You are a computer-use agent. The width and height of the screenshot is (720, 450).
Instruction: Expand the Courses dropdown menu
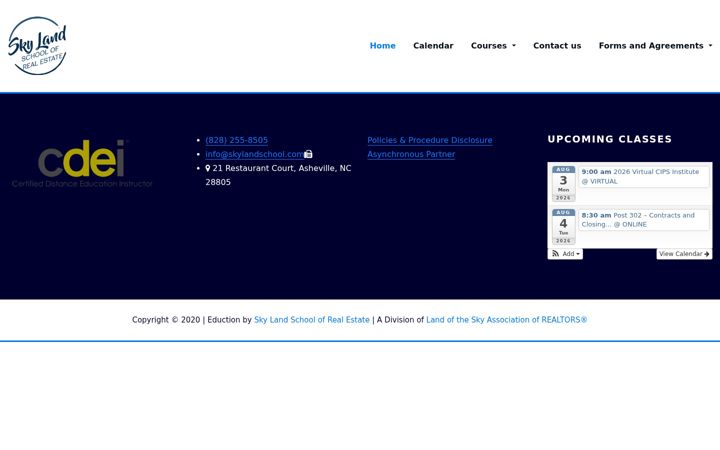(493, 46)
